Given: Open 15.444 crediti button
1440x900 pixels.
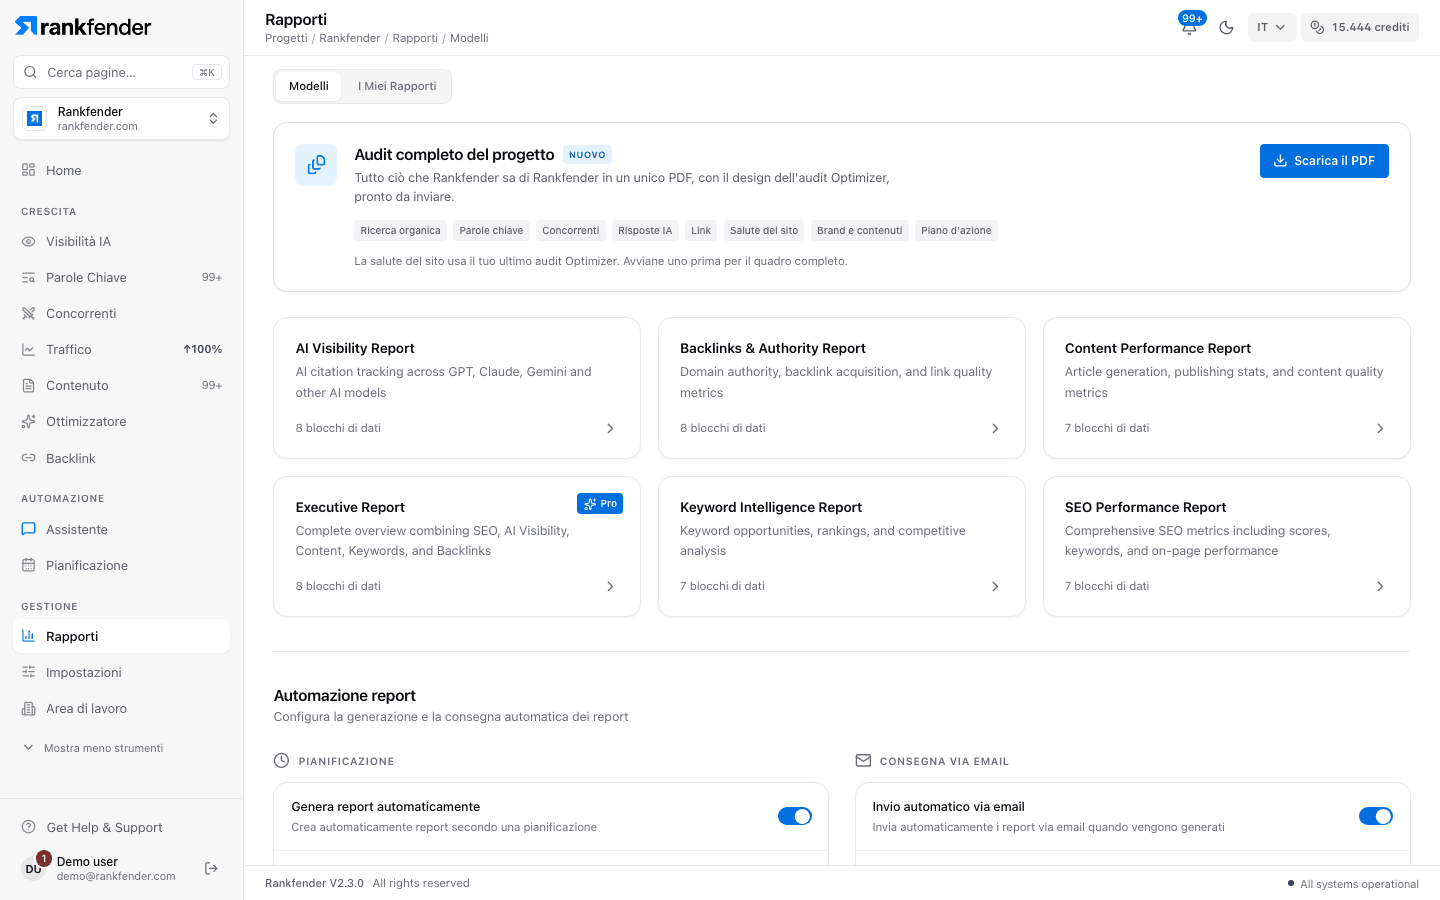Looking at the screenshot, I should [1360, 27].
